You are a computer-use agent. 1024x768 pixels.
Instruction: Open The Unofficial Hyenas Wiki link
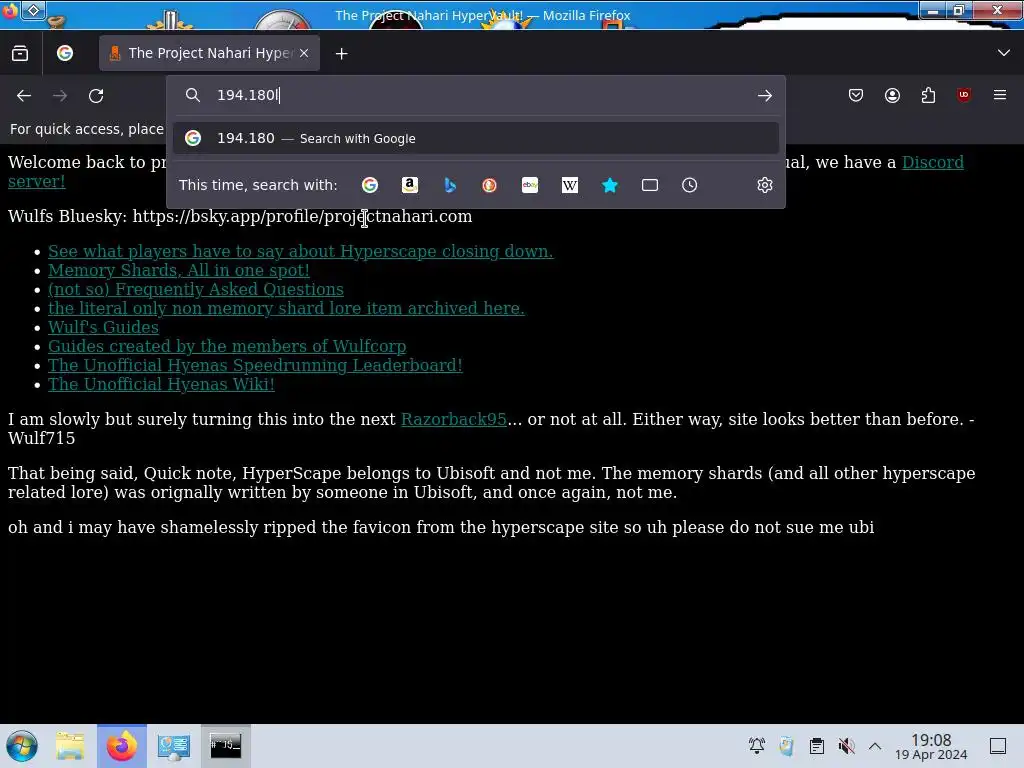tap(161, 384)
